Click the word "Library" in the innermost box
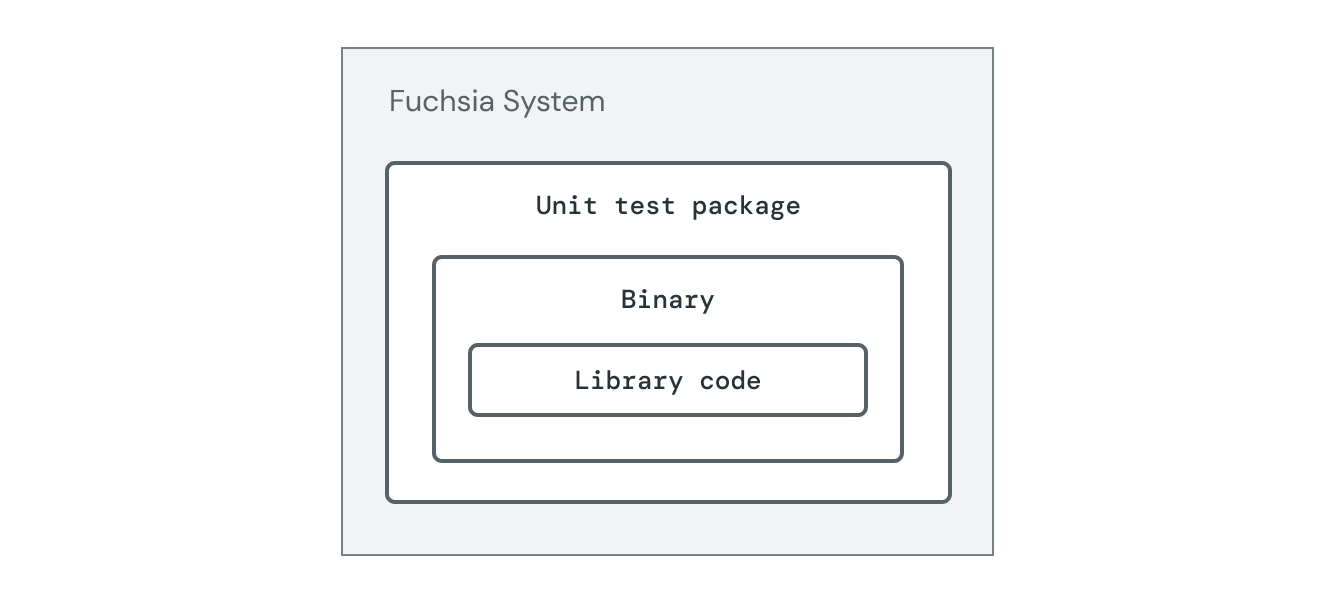Image resolution: width=1336 pixels, height=600 pixels. [x=629, y=381]
